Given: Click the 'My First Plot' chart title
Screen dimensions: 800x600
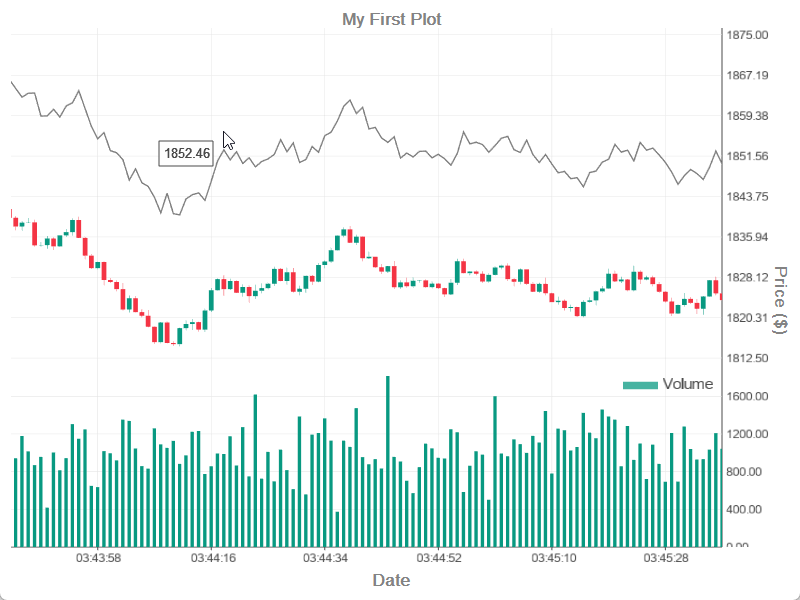Looking at the screenshot, I should [x=392, y=19].
